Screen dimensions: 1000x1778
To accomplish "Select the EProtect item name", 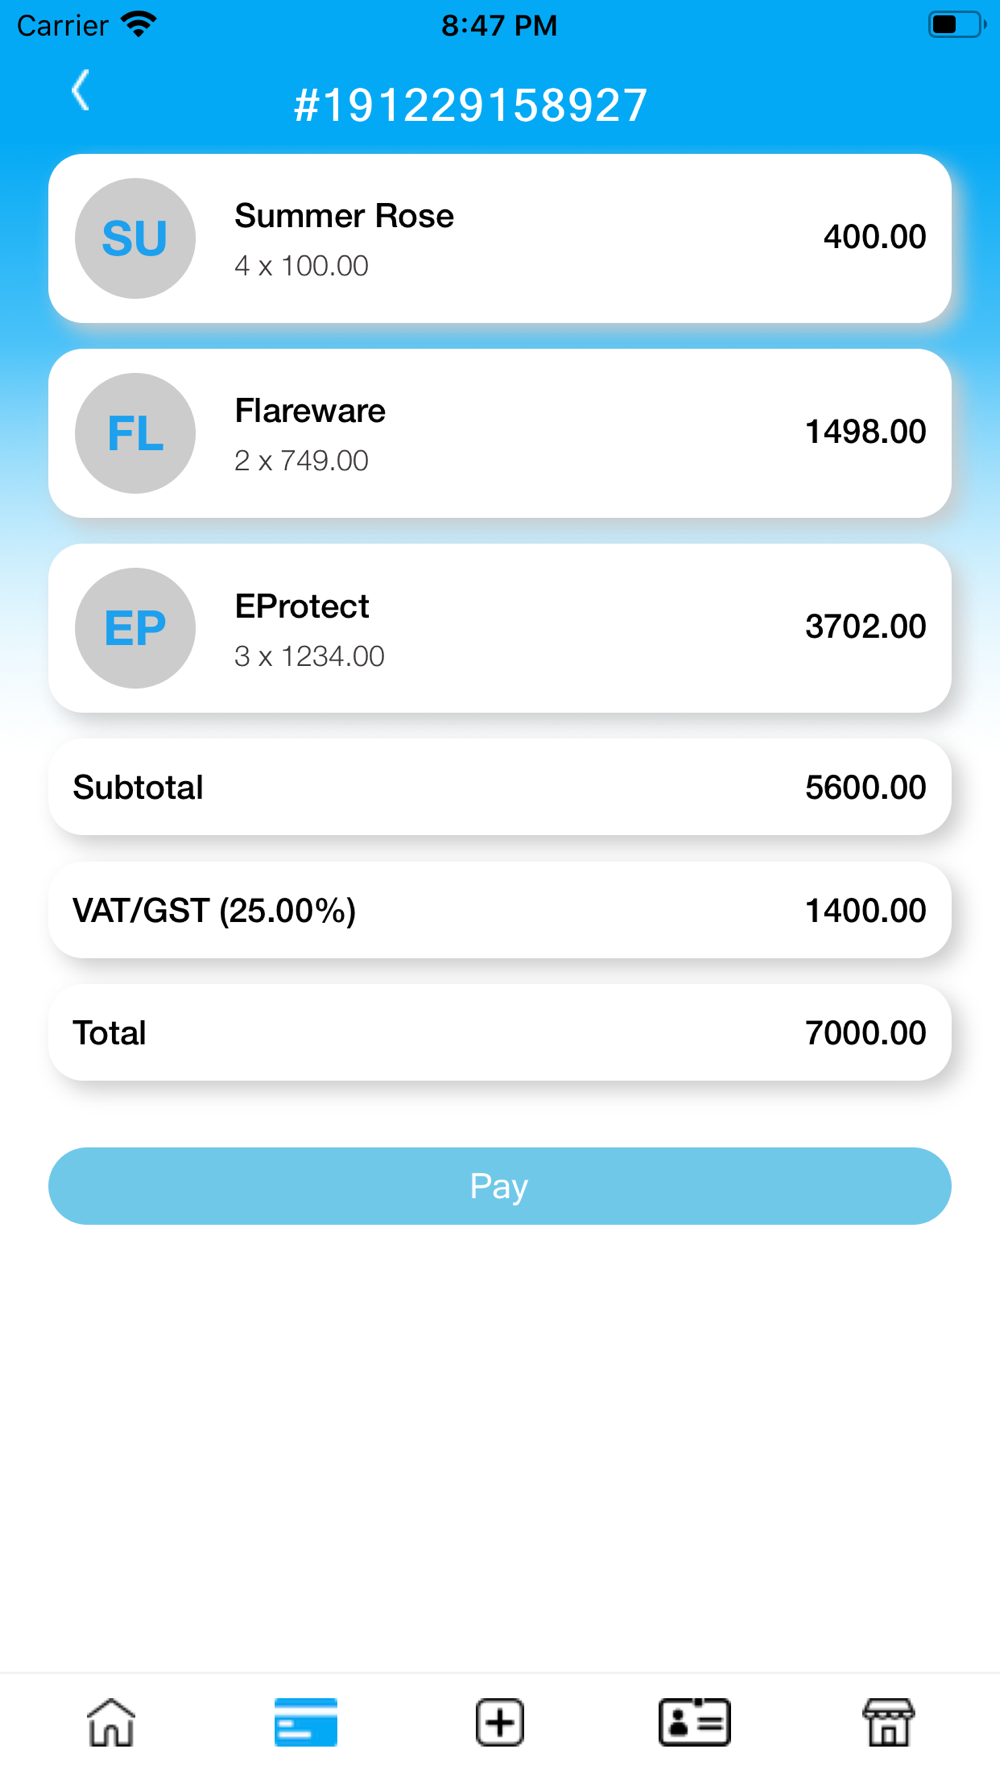I will tap(302, 606).
